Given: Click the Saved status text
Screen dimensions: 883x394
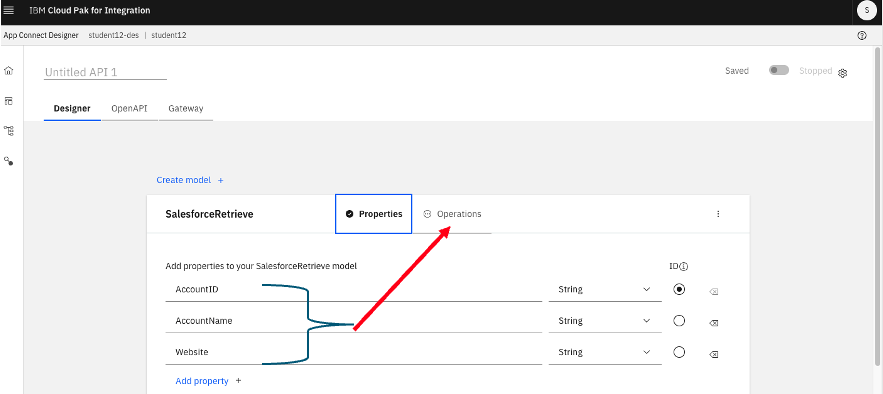Looking at the screenshot, I should coord(737,71).
